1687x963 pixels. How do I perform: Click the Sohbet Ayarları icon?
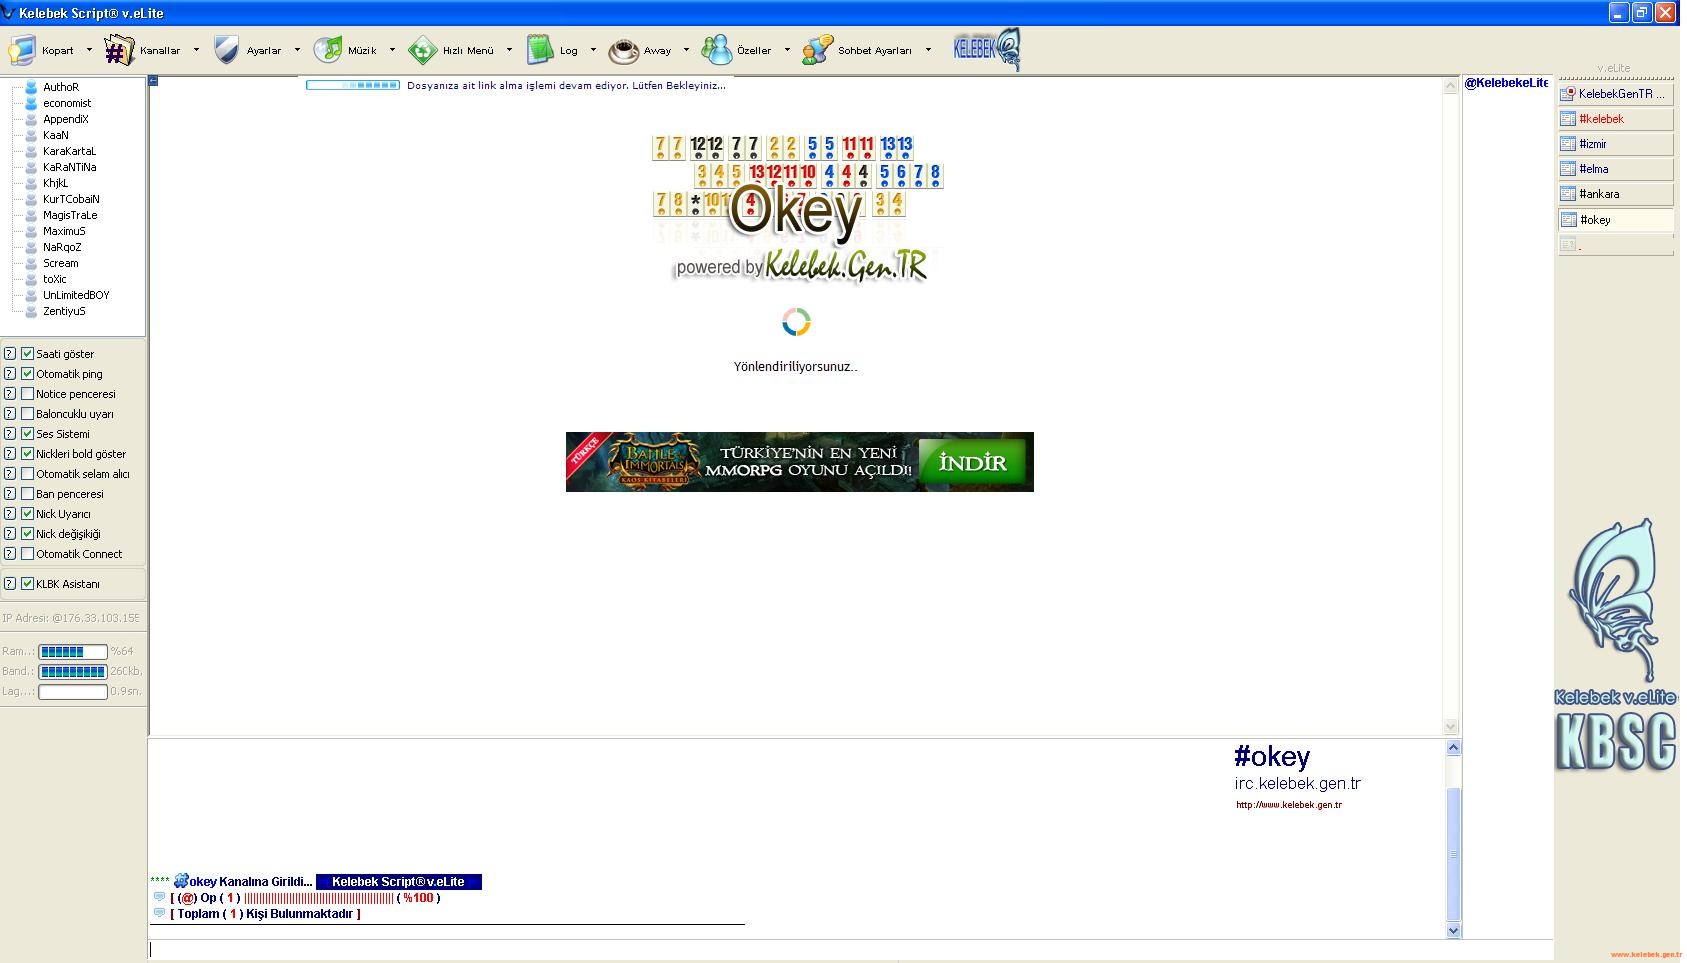[817, 49]
